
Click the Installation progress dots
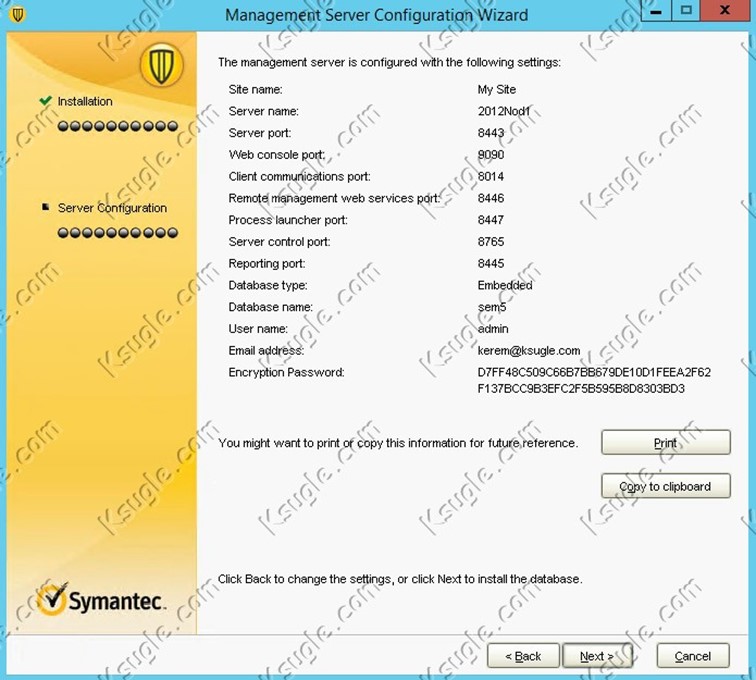pos(118,126)
